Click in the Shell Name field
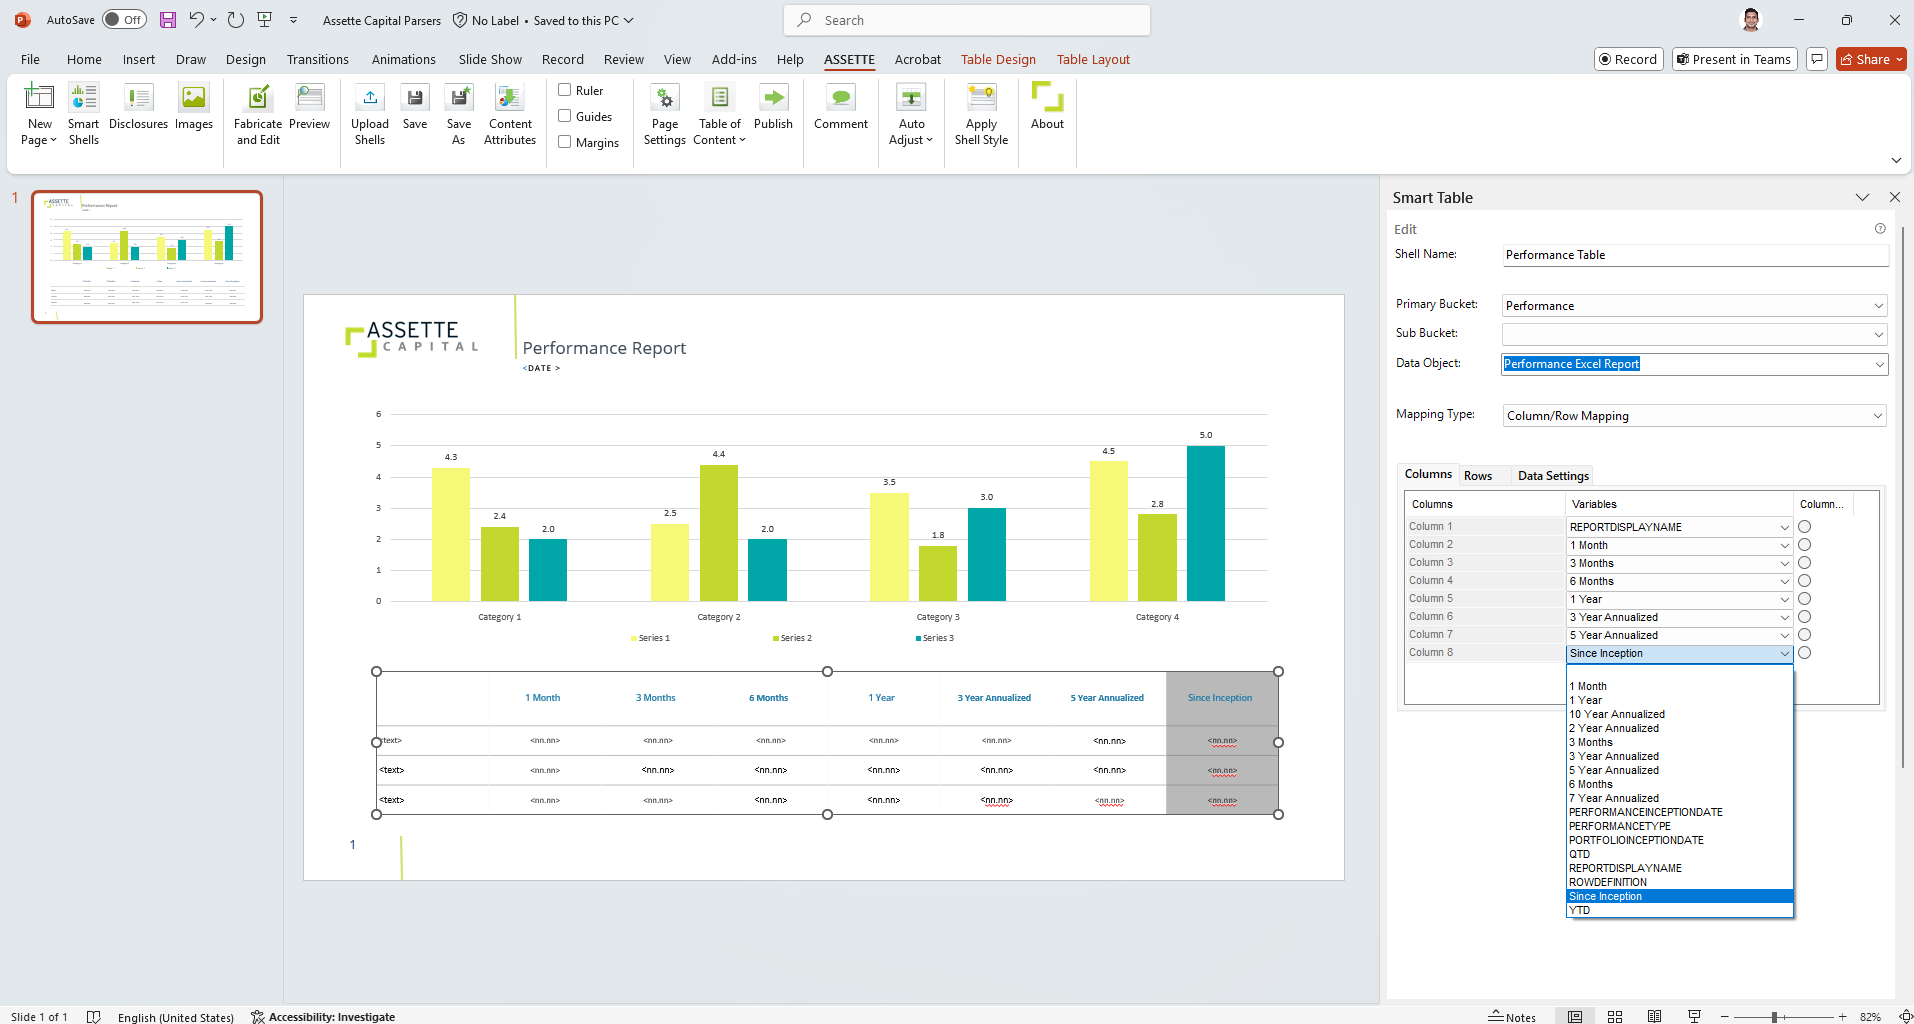 tap(1695, 255)
